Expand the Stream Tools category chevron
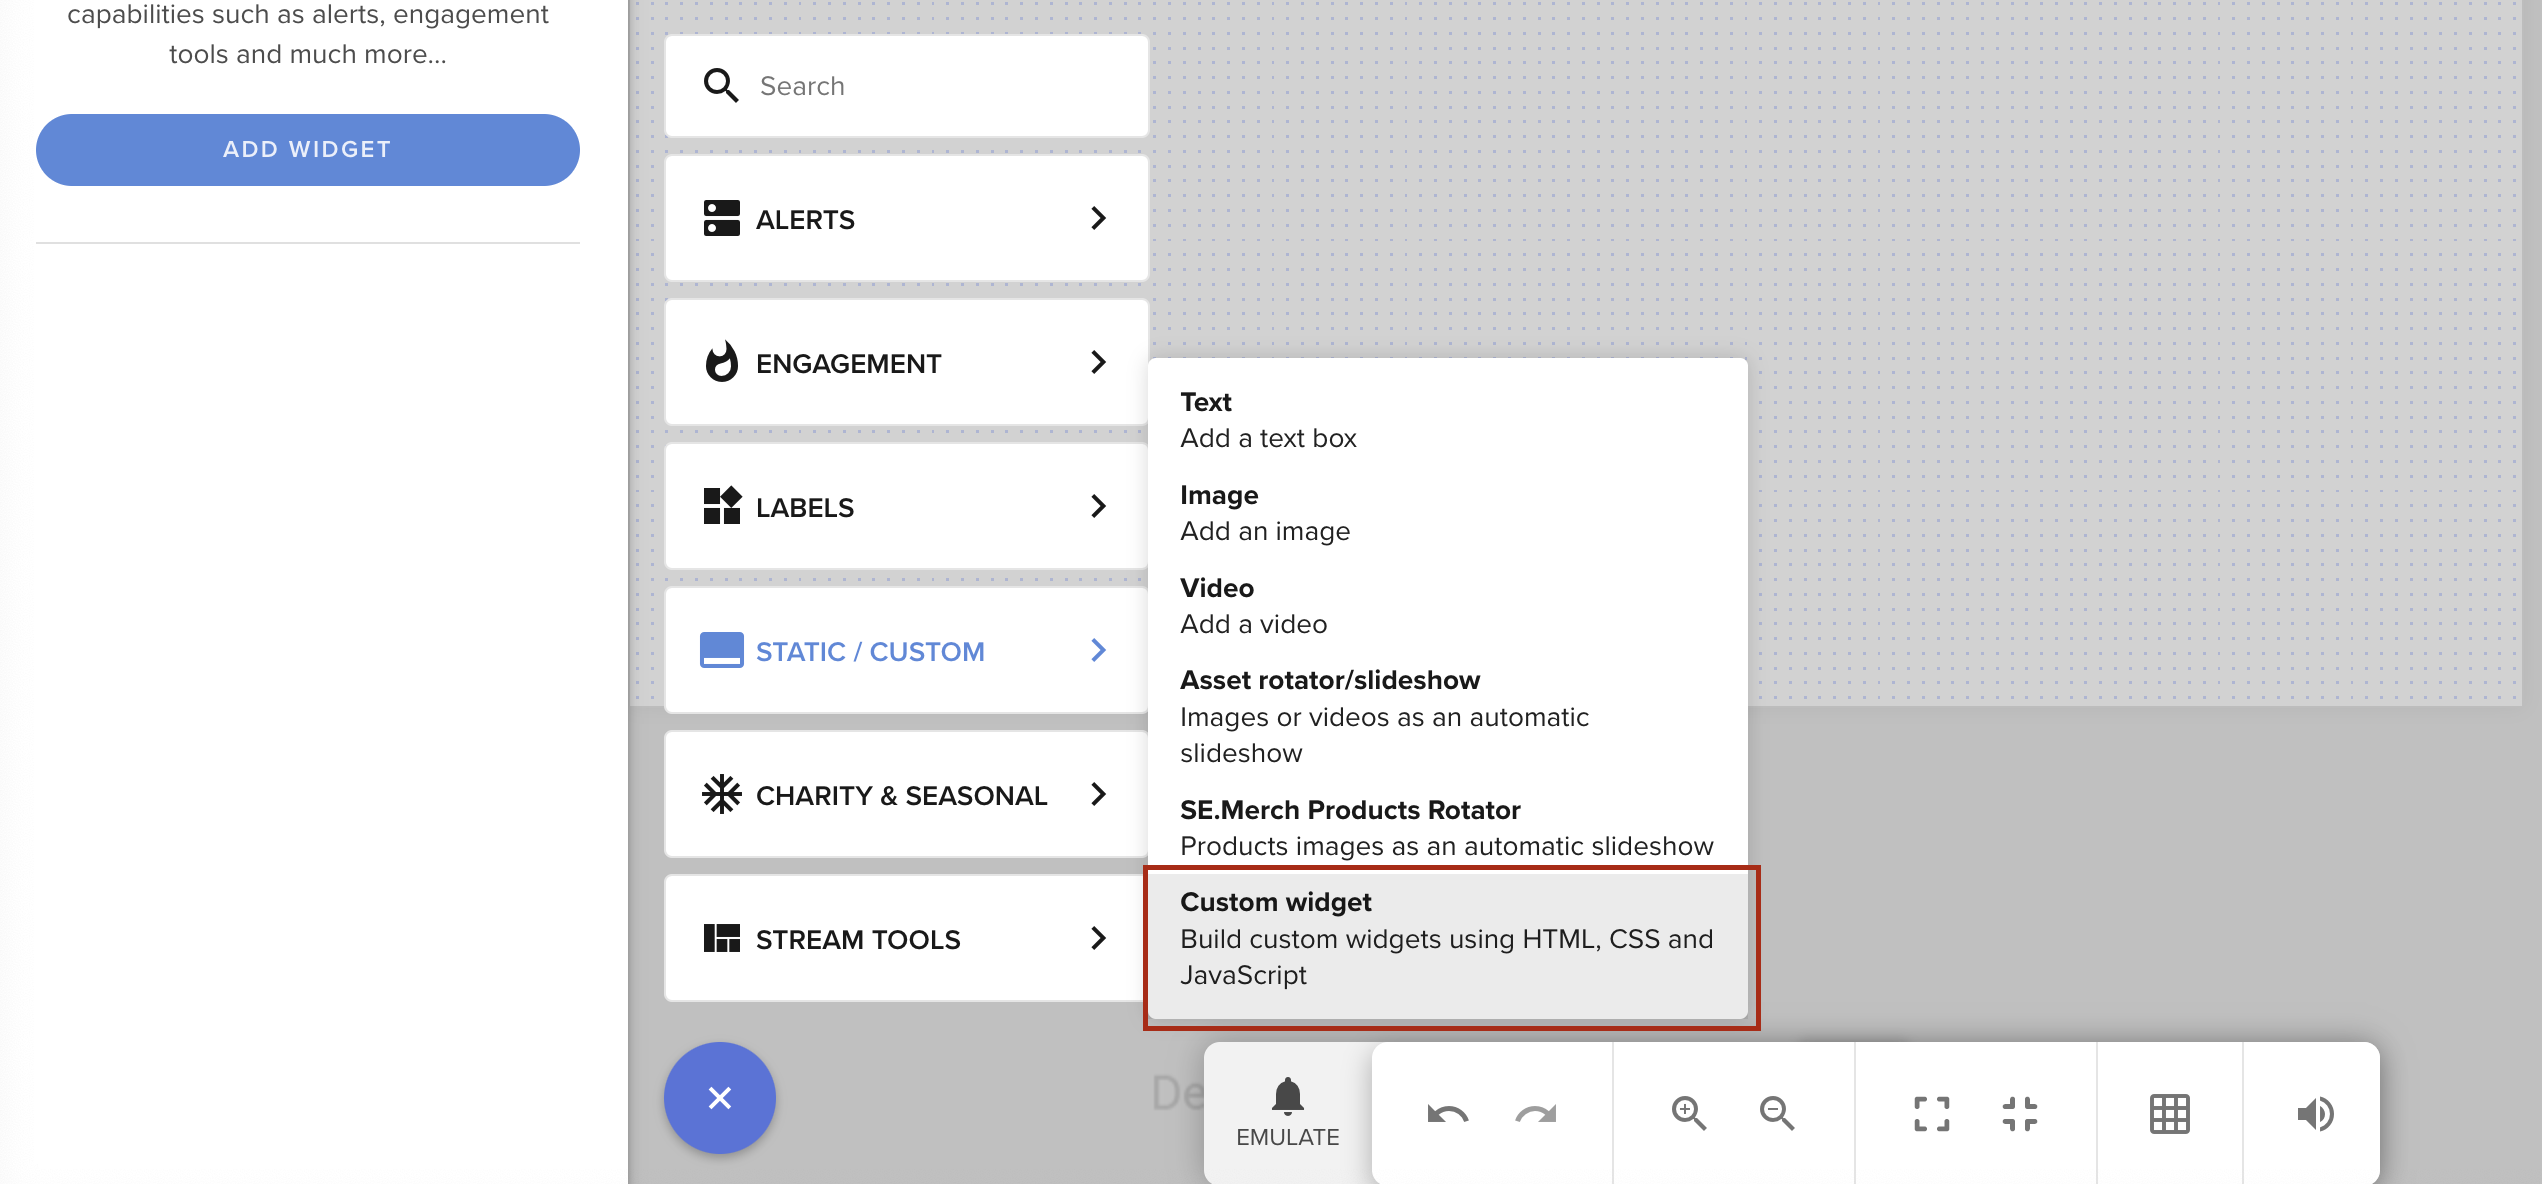2542x1184 pixels. click(1099, 938)
